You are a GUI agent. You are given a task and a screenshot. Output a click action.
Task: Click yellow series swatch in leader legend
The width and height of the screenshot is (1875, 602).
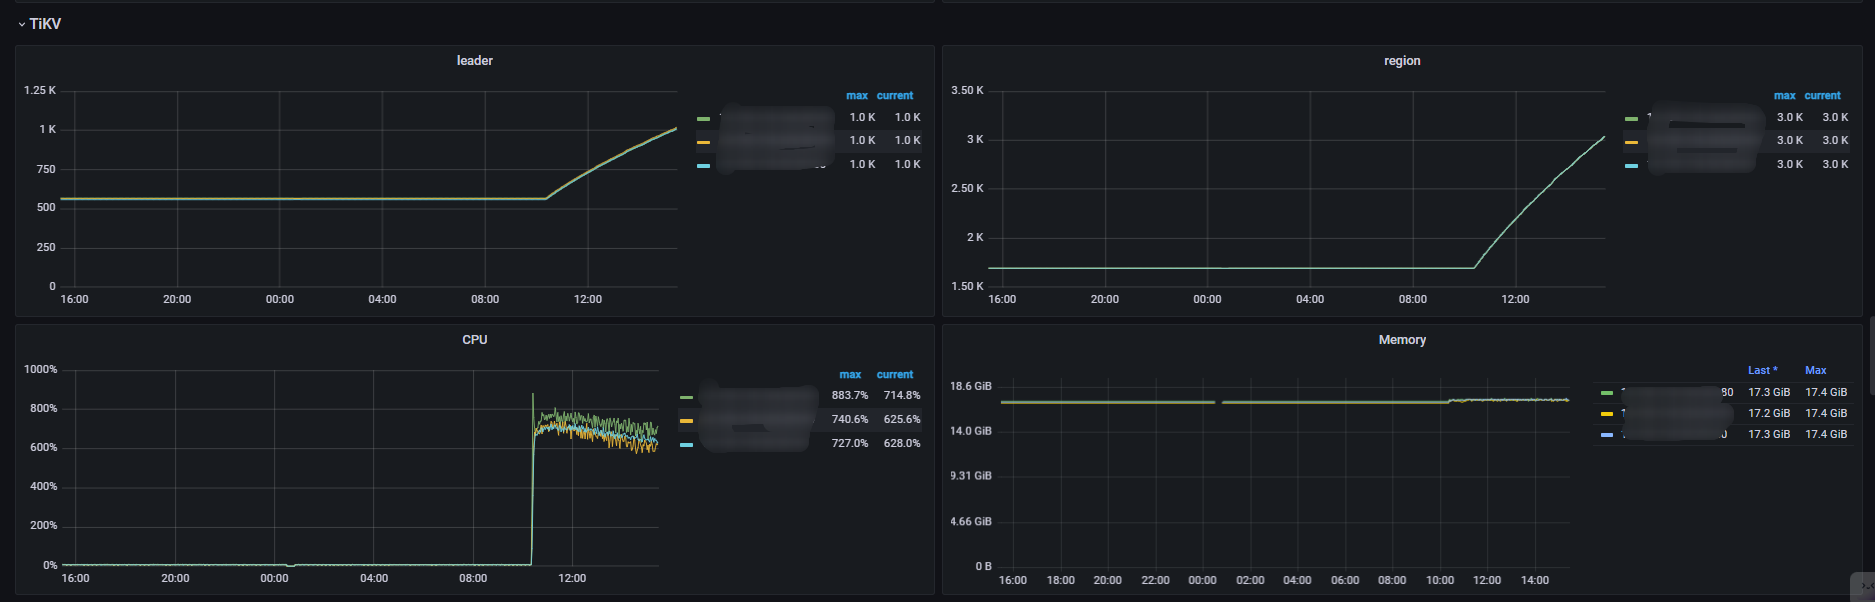click(704, 141)
